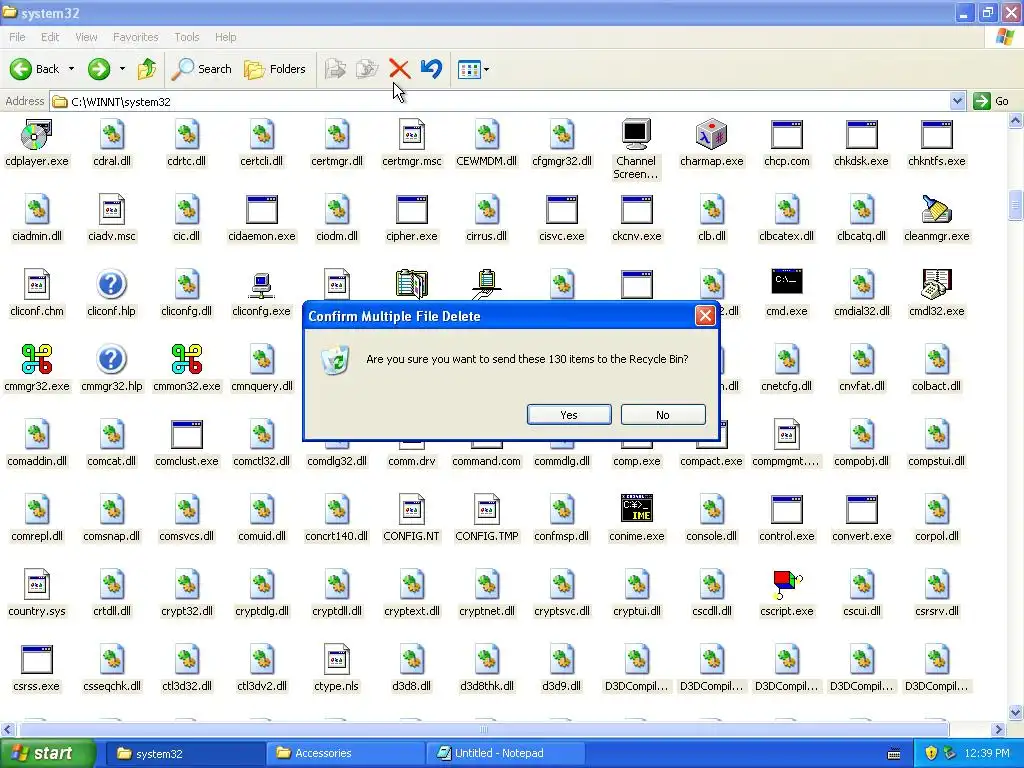
Task: Open the Views dropdown button
Action: [473, 69]
